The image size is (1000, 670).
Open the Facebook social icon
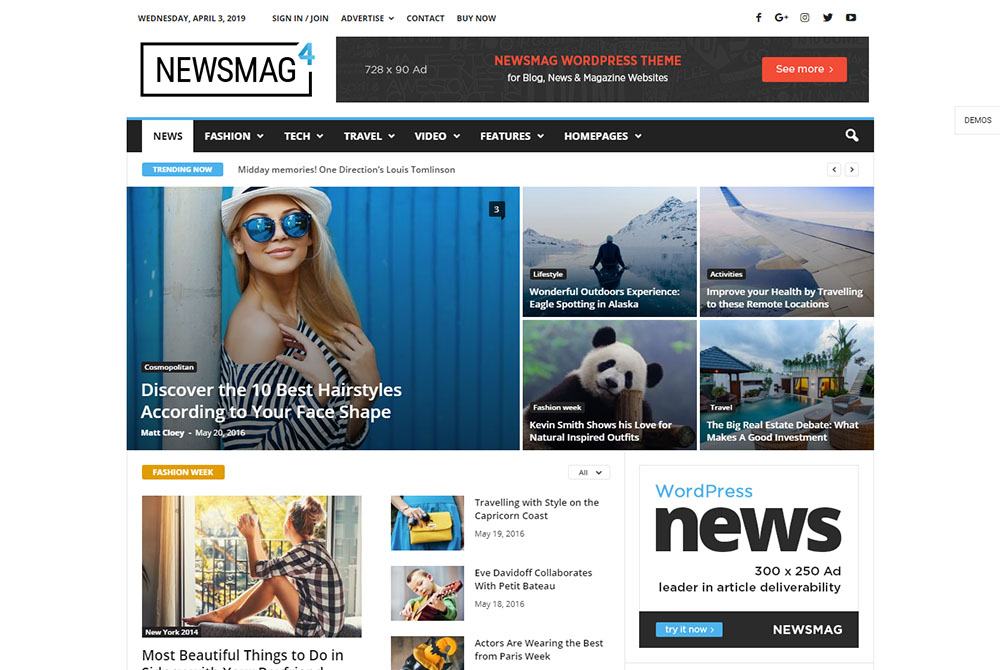(758, 18)
